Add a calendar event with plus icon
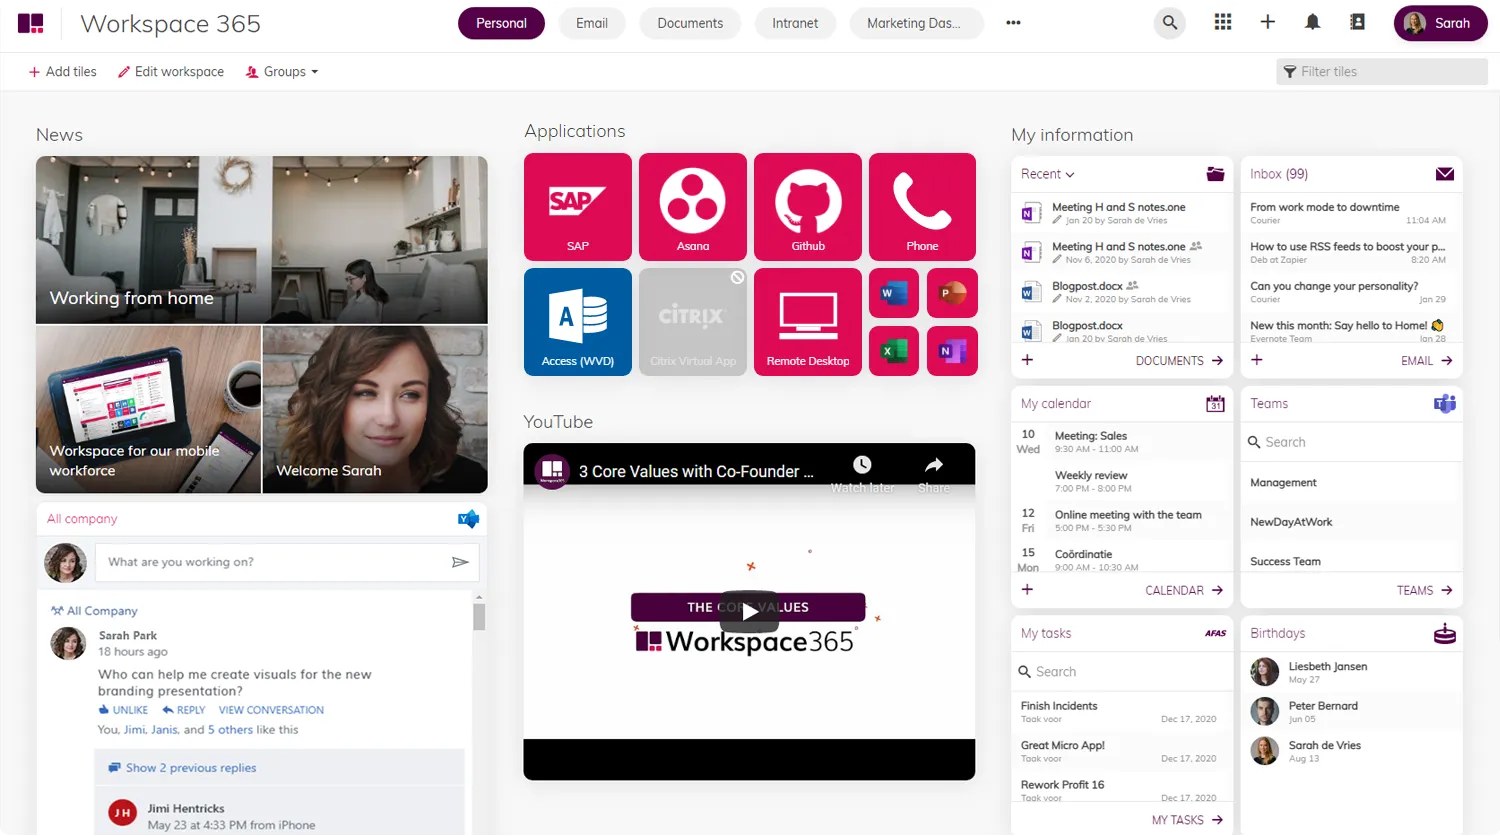The height and width of the screenshot is (836, 1500). pyautogui.click(x=1027, y=590)
